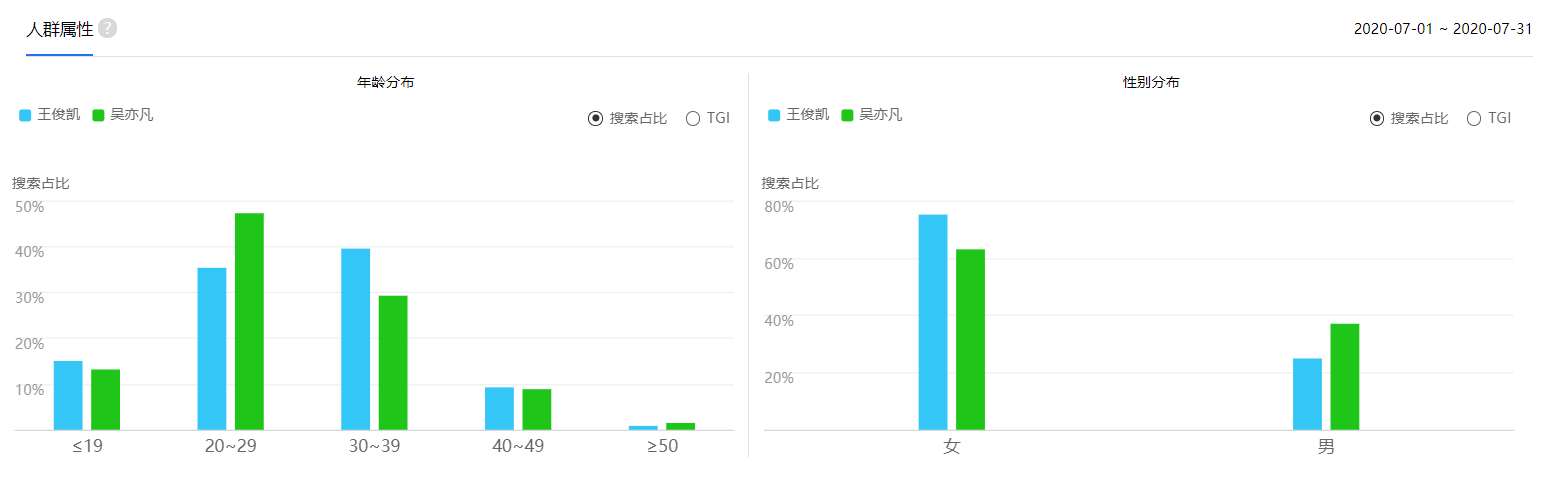This screenshot has width=1560, height=477.
Task: Open the 人群属性 tab
Action: (60, 29)
